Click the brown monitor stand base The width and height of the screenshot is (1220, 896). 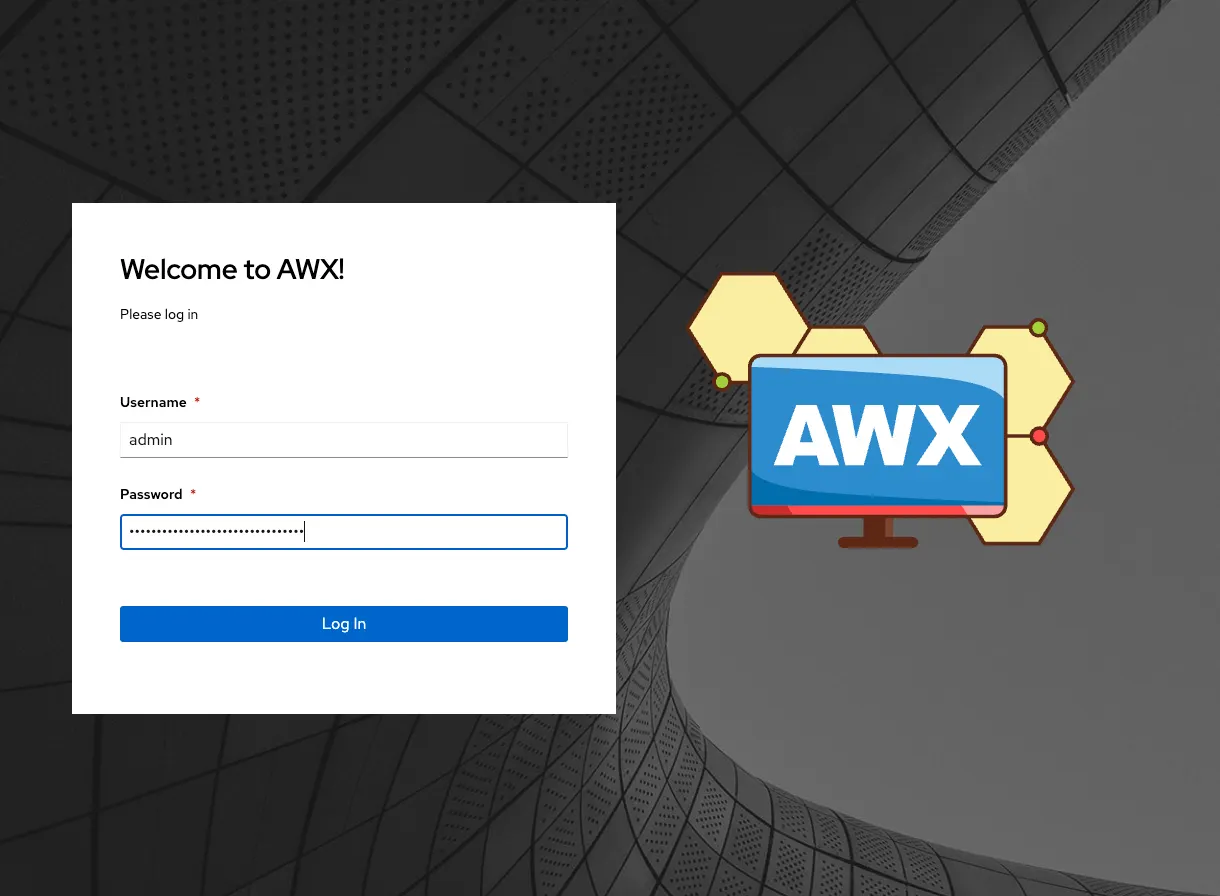878,542
